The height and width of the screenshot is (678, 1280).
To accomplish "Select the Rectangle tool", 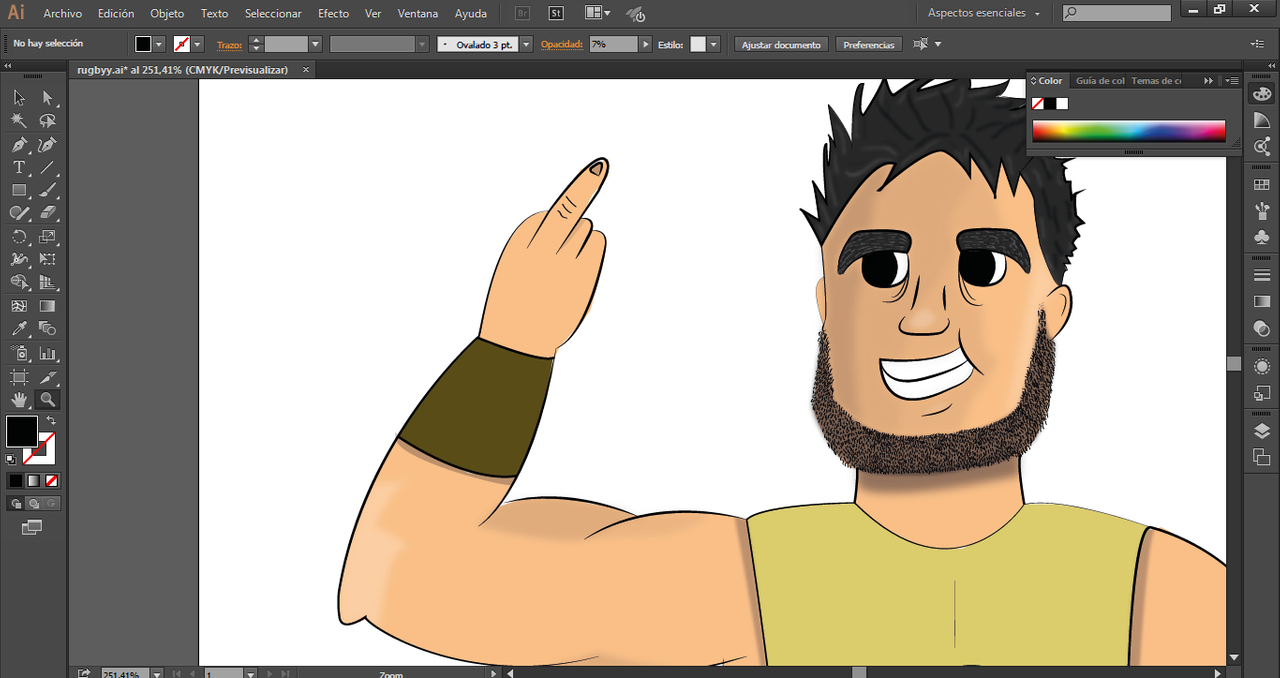I will tap(19, 190).
